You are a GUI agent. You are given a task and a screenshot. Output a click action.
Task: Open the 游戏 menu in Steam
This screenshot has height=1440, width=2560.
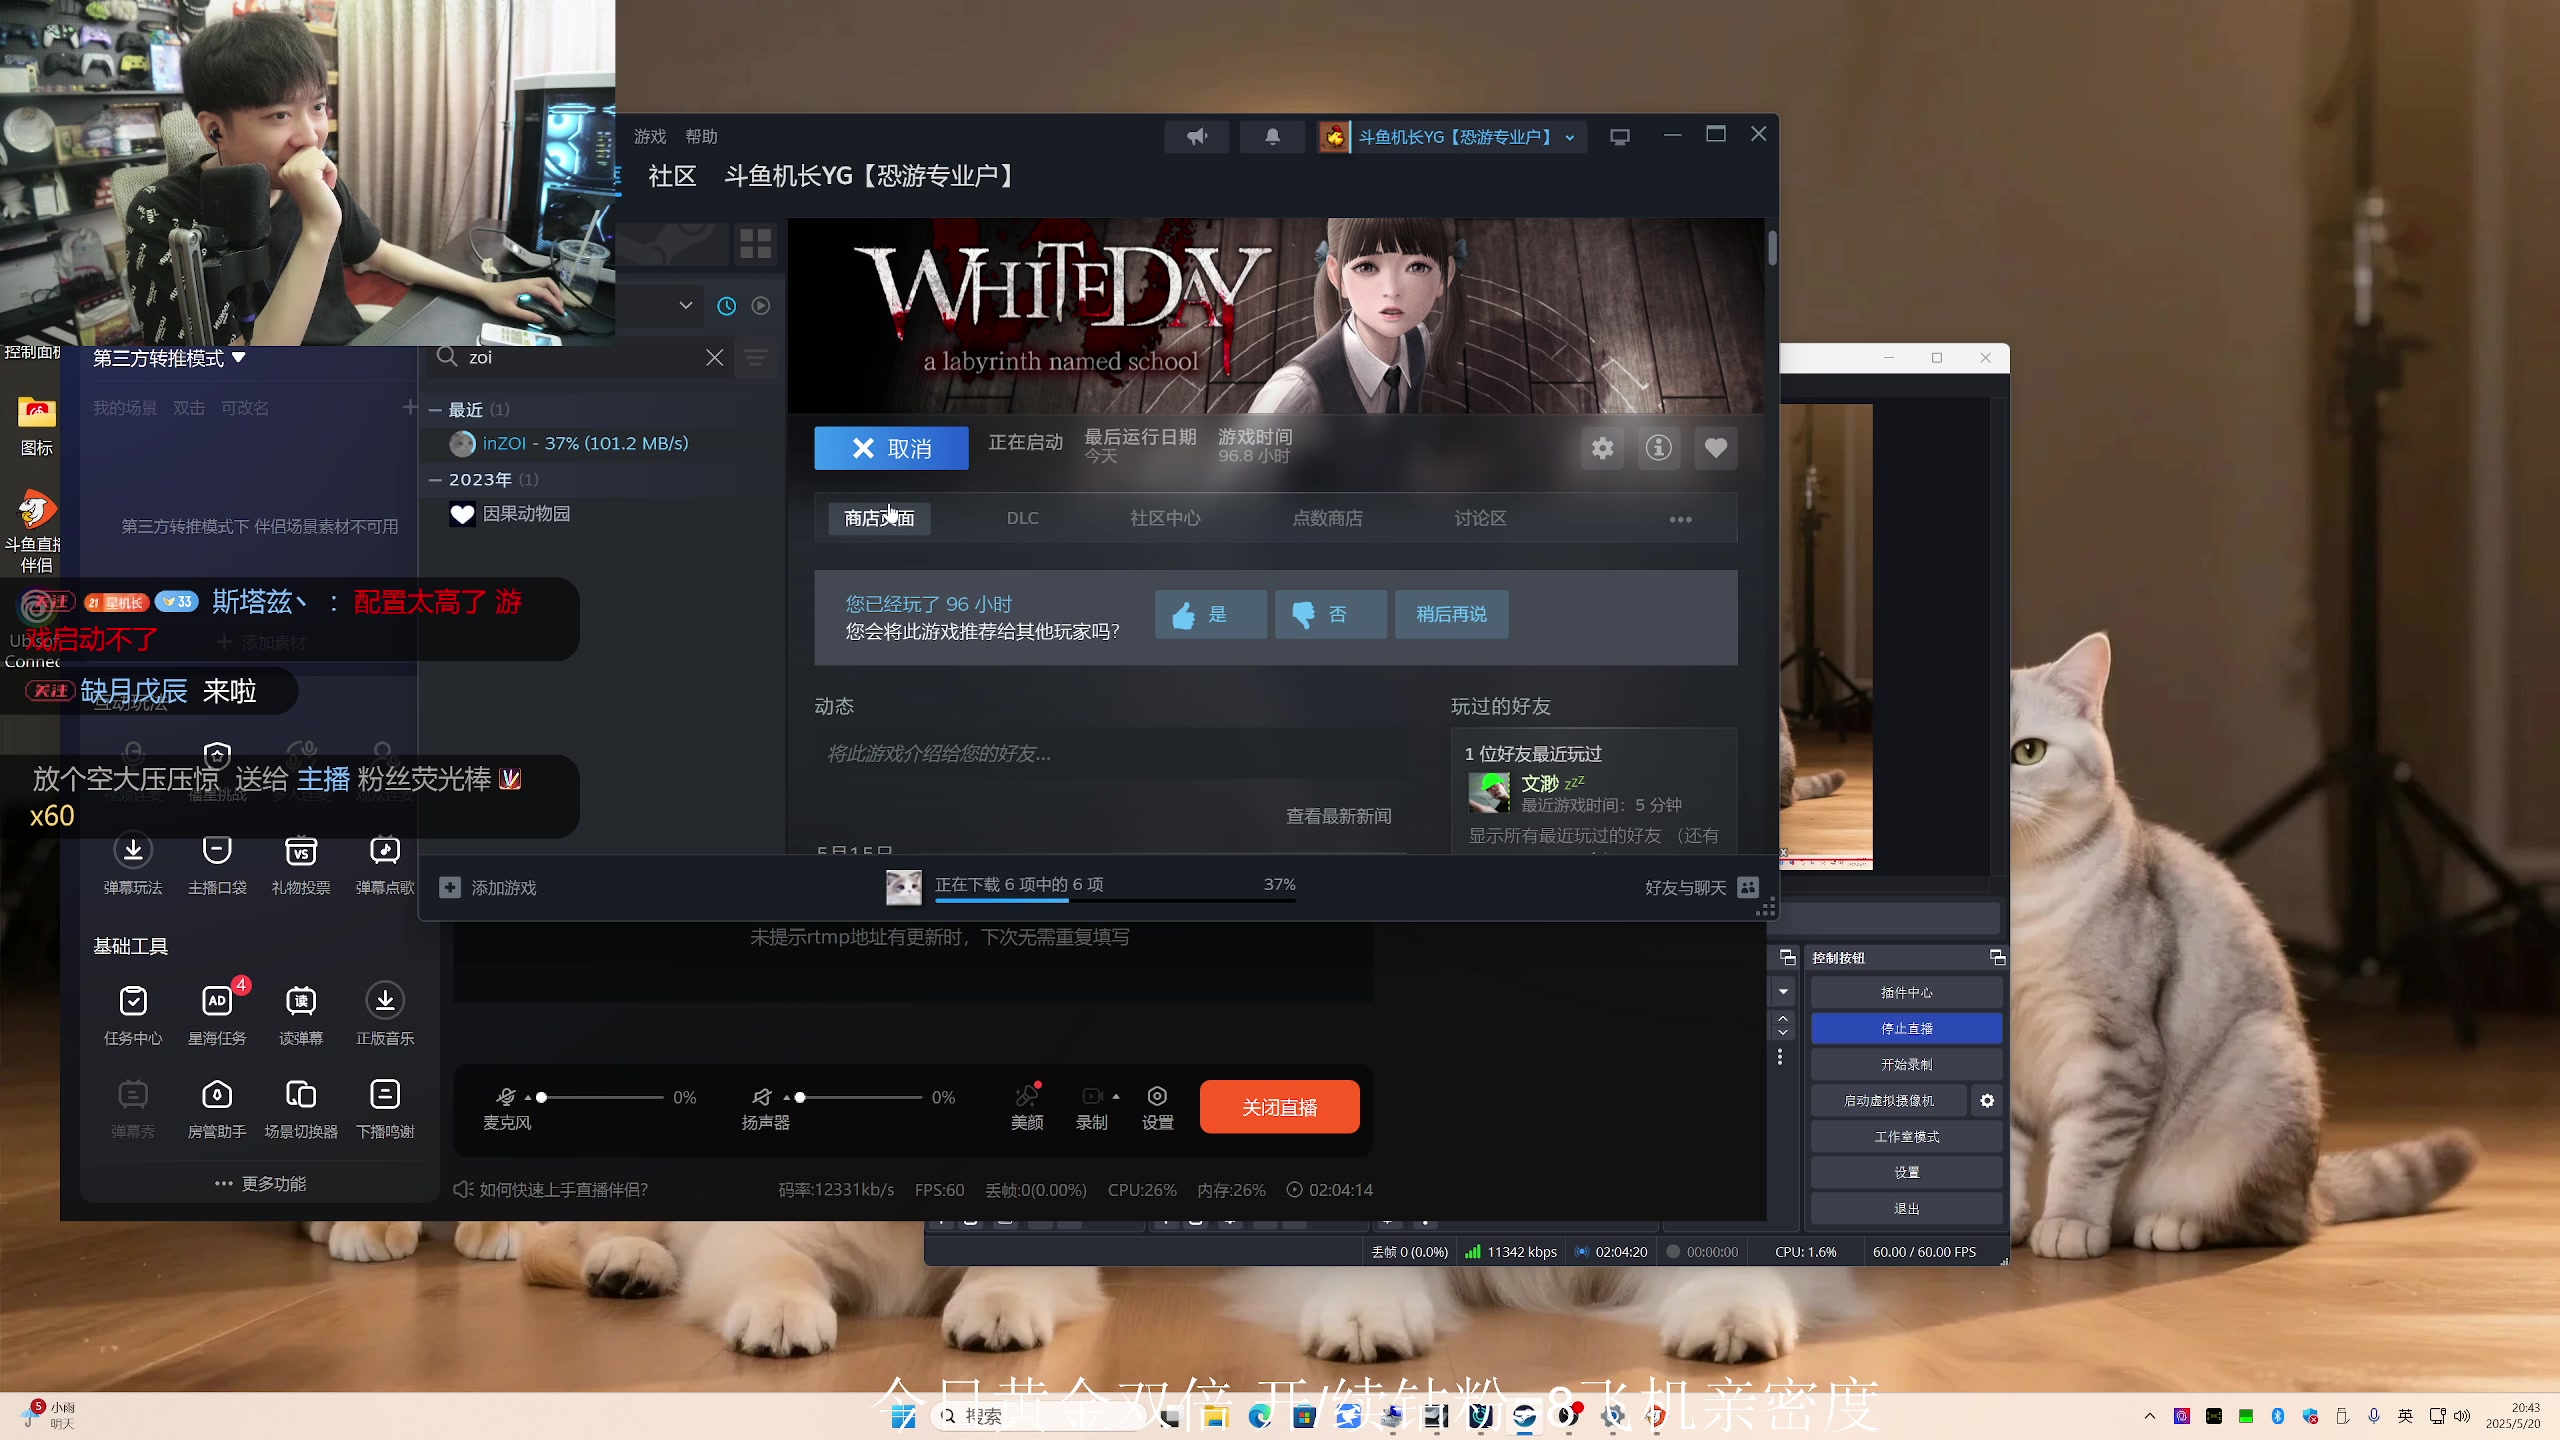(x=650, y=136)
